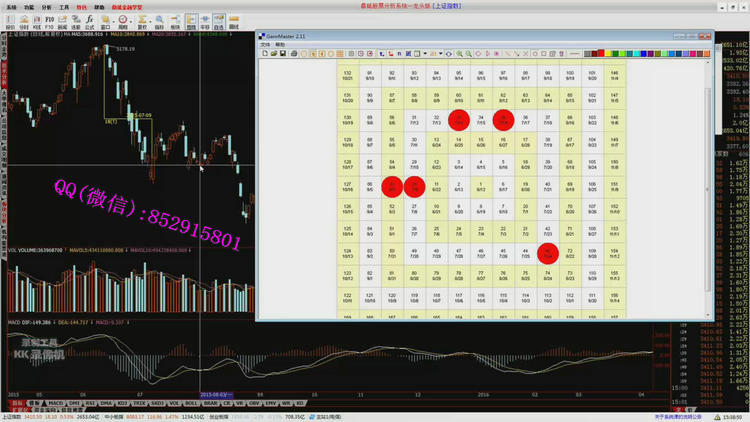Click the 2015-08-03 date marker on timeline

(216, 395)
